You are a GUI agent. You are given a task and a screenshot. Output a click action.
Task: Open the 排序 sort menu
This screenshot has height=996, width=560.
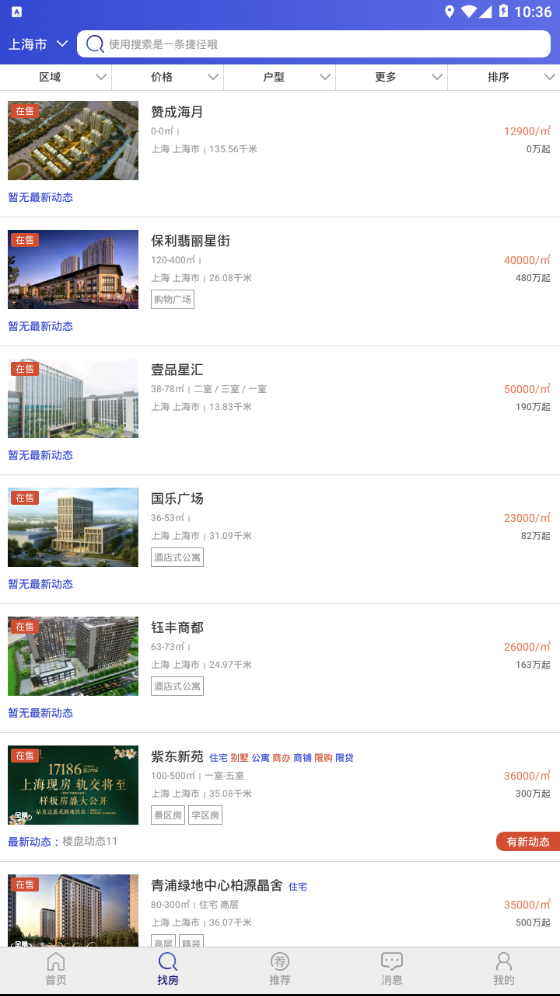[x=504, y=77]
